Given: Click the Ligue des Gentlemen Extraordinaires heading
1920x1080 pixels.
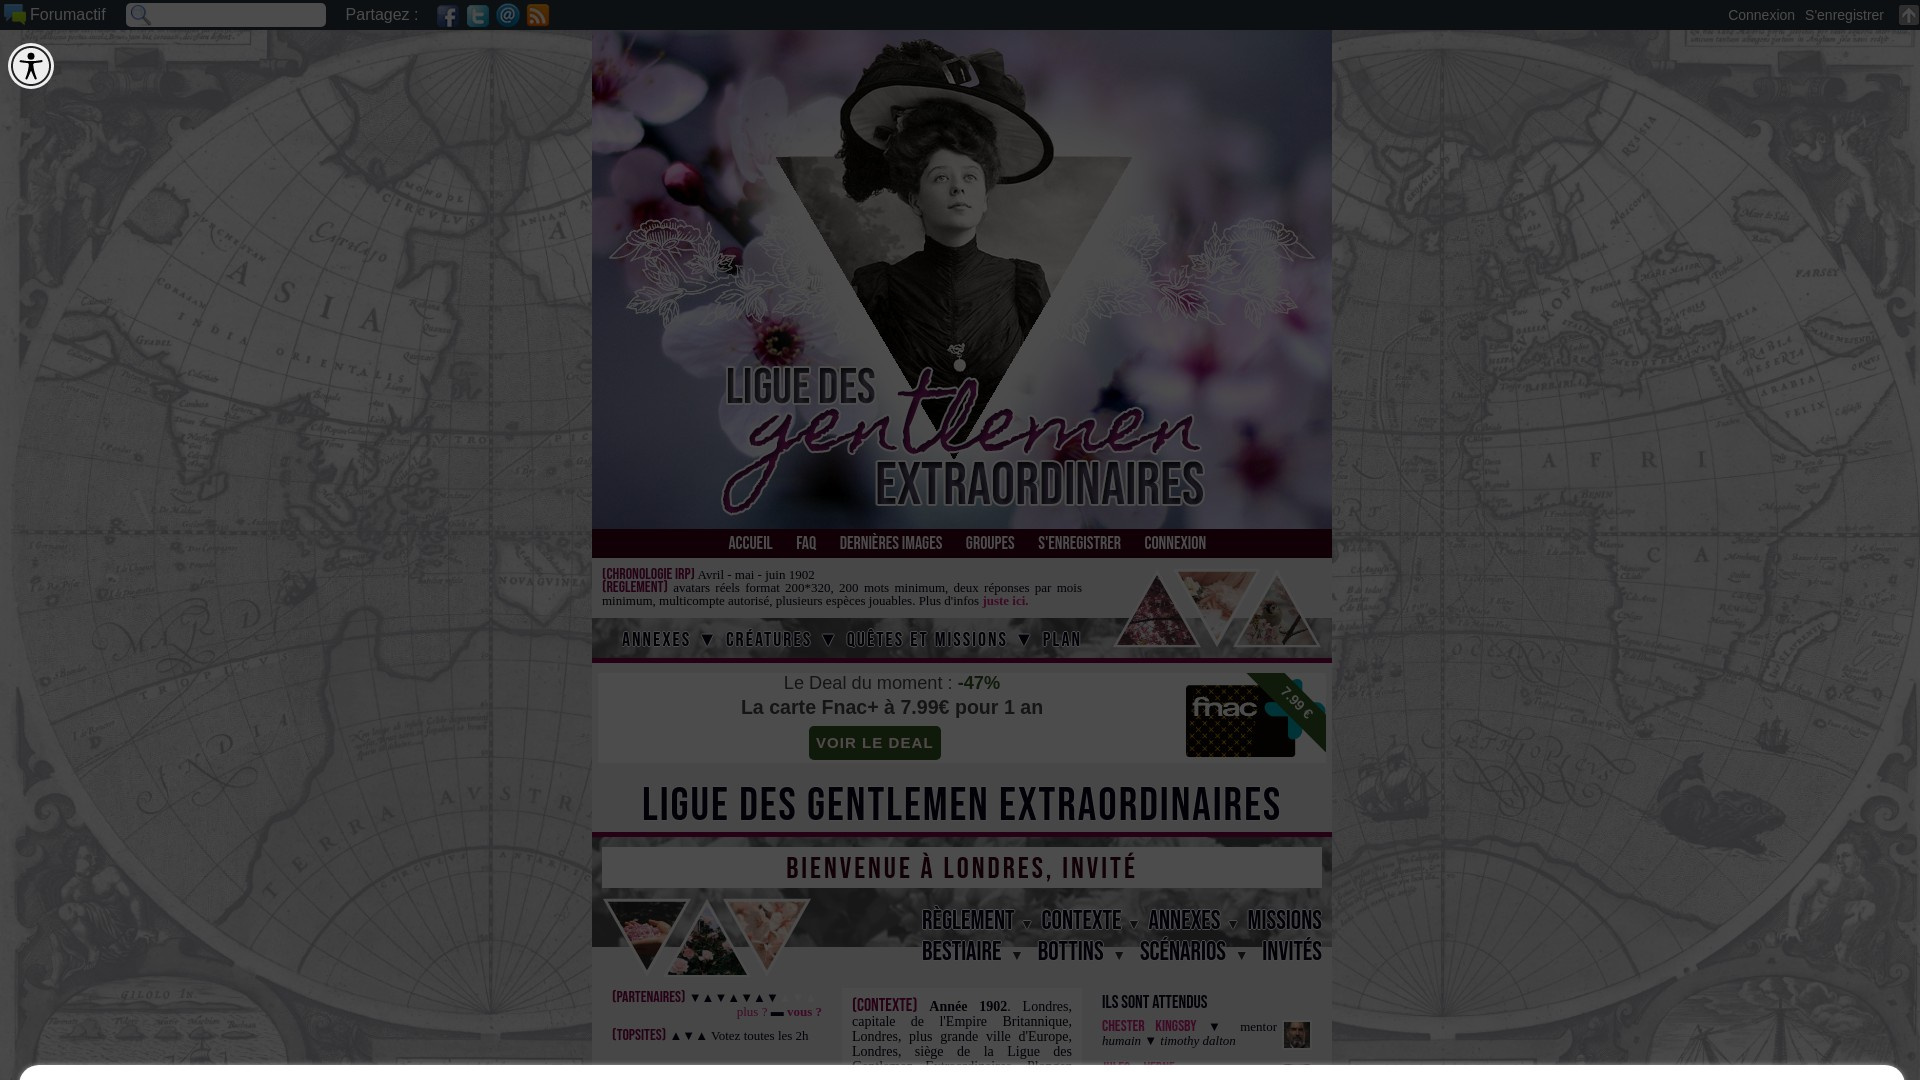Looking at the screenshot, I should (x=961, y=805).
